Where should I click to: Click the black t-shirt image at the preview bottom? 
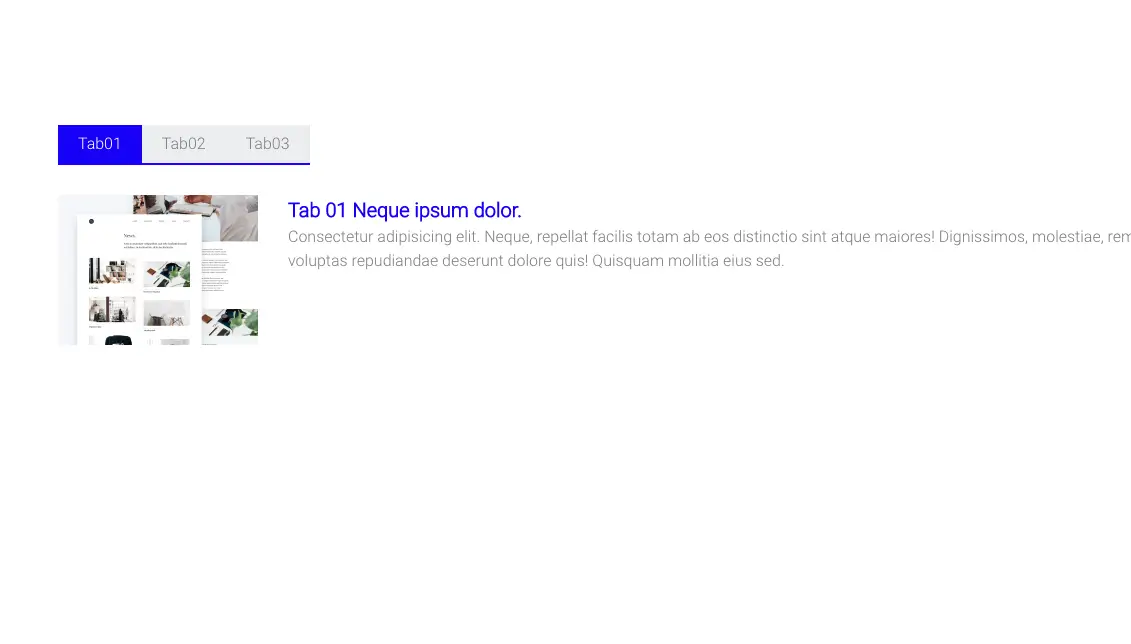click(118, 340)
